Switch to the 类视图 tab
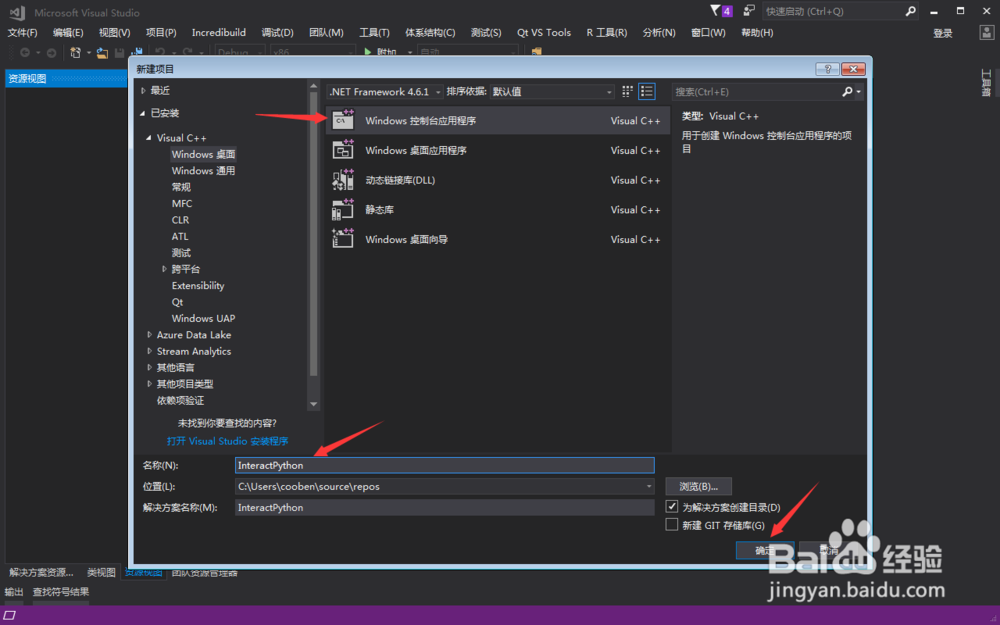This screenshot has width=1000, height=625. [101, 572]
